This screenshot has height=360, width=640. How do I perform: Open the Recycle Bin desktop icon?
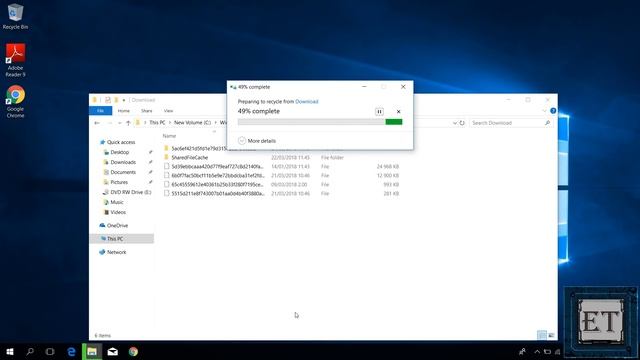click(x=16, y=16)
